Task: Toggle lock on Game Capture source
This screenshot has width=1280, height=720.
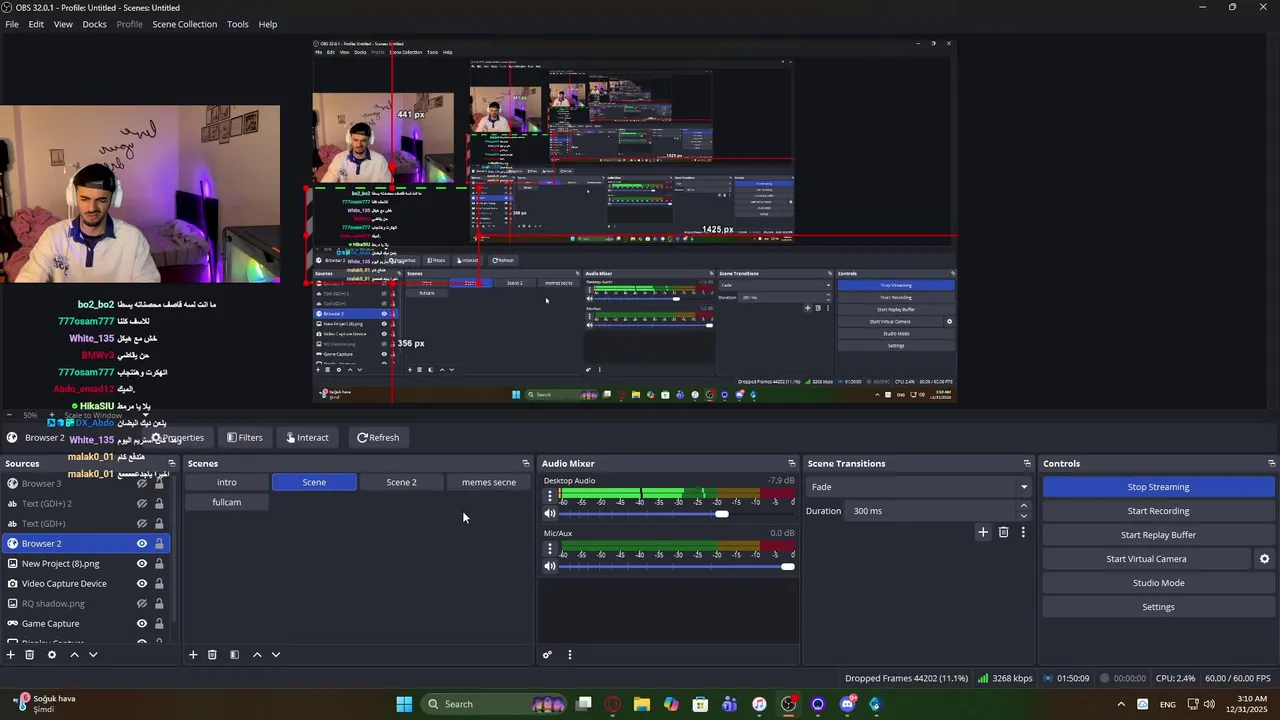Action: click(x=159, y=624)
